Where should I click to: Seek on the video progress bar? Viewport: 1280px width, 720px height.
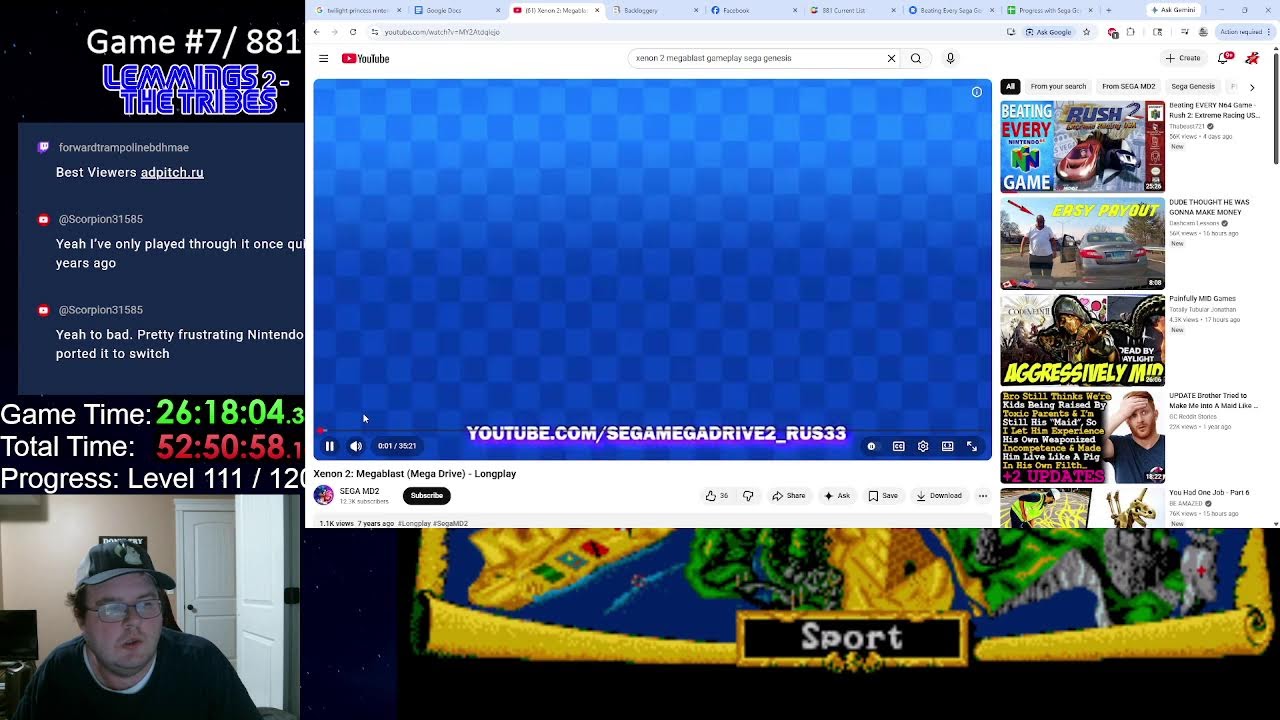[652, 431]
